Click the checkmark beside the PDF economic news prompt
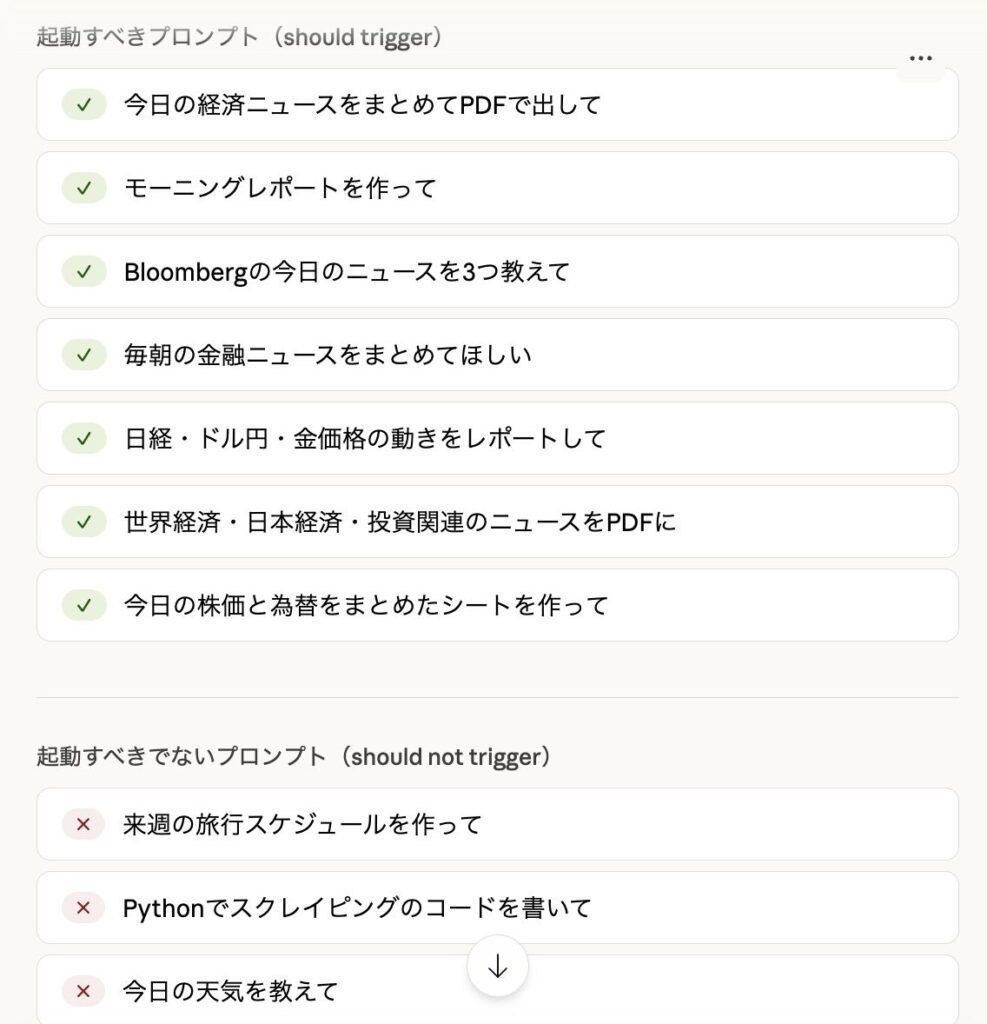Screen dimensions: 987x1024 point(84,104)
